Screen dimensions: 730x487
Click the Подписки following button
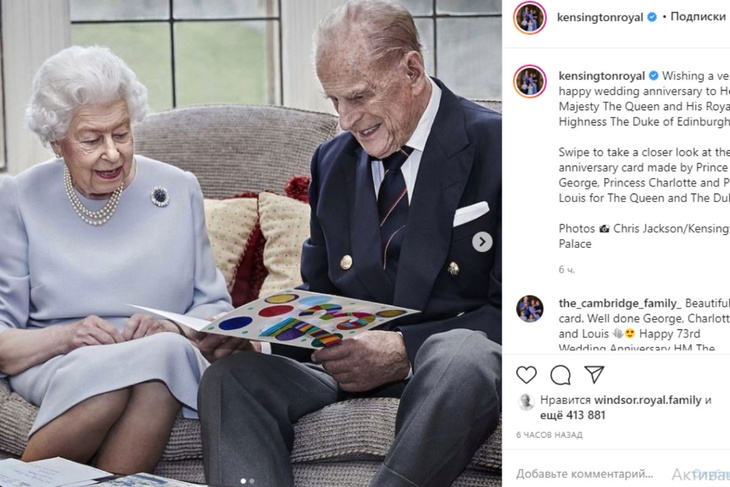pos(698,17)
